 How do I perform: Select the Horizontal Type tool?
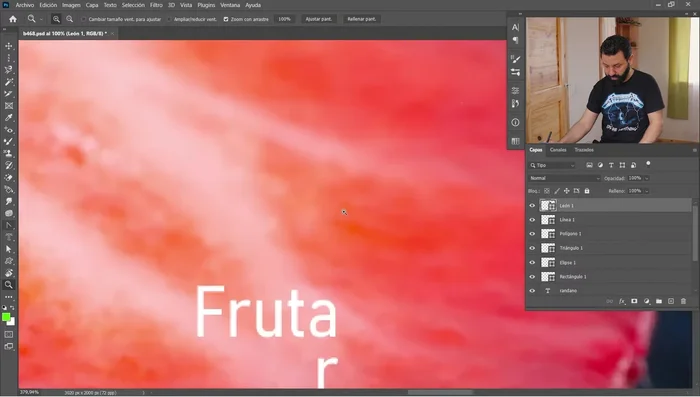pyautogui.click(x=8, y=237)
